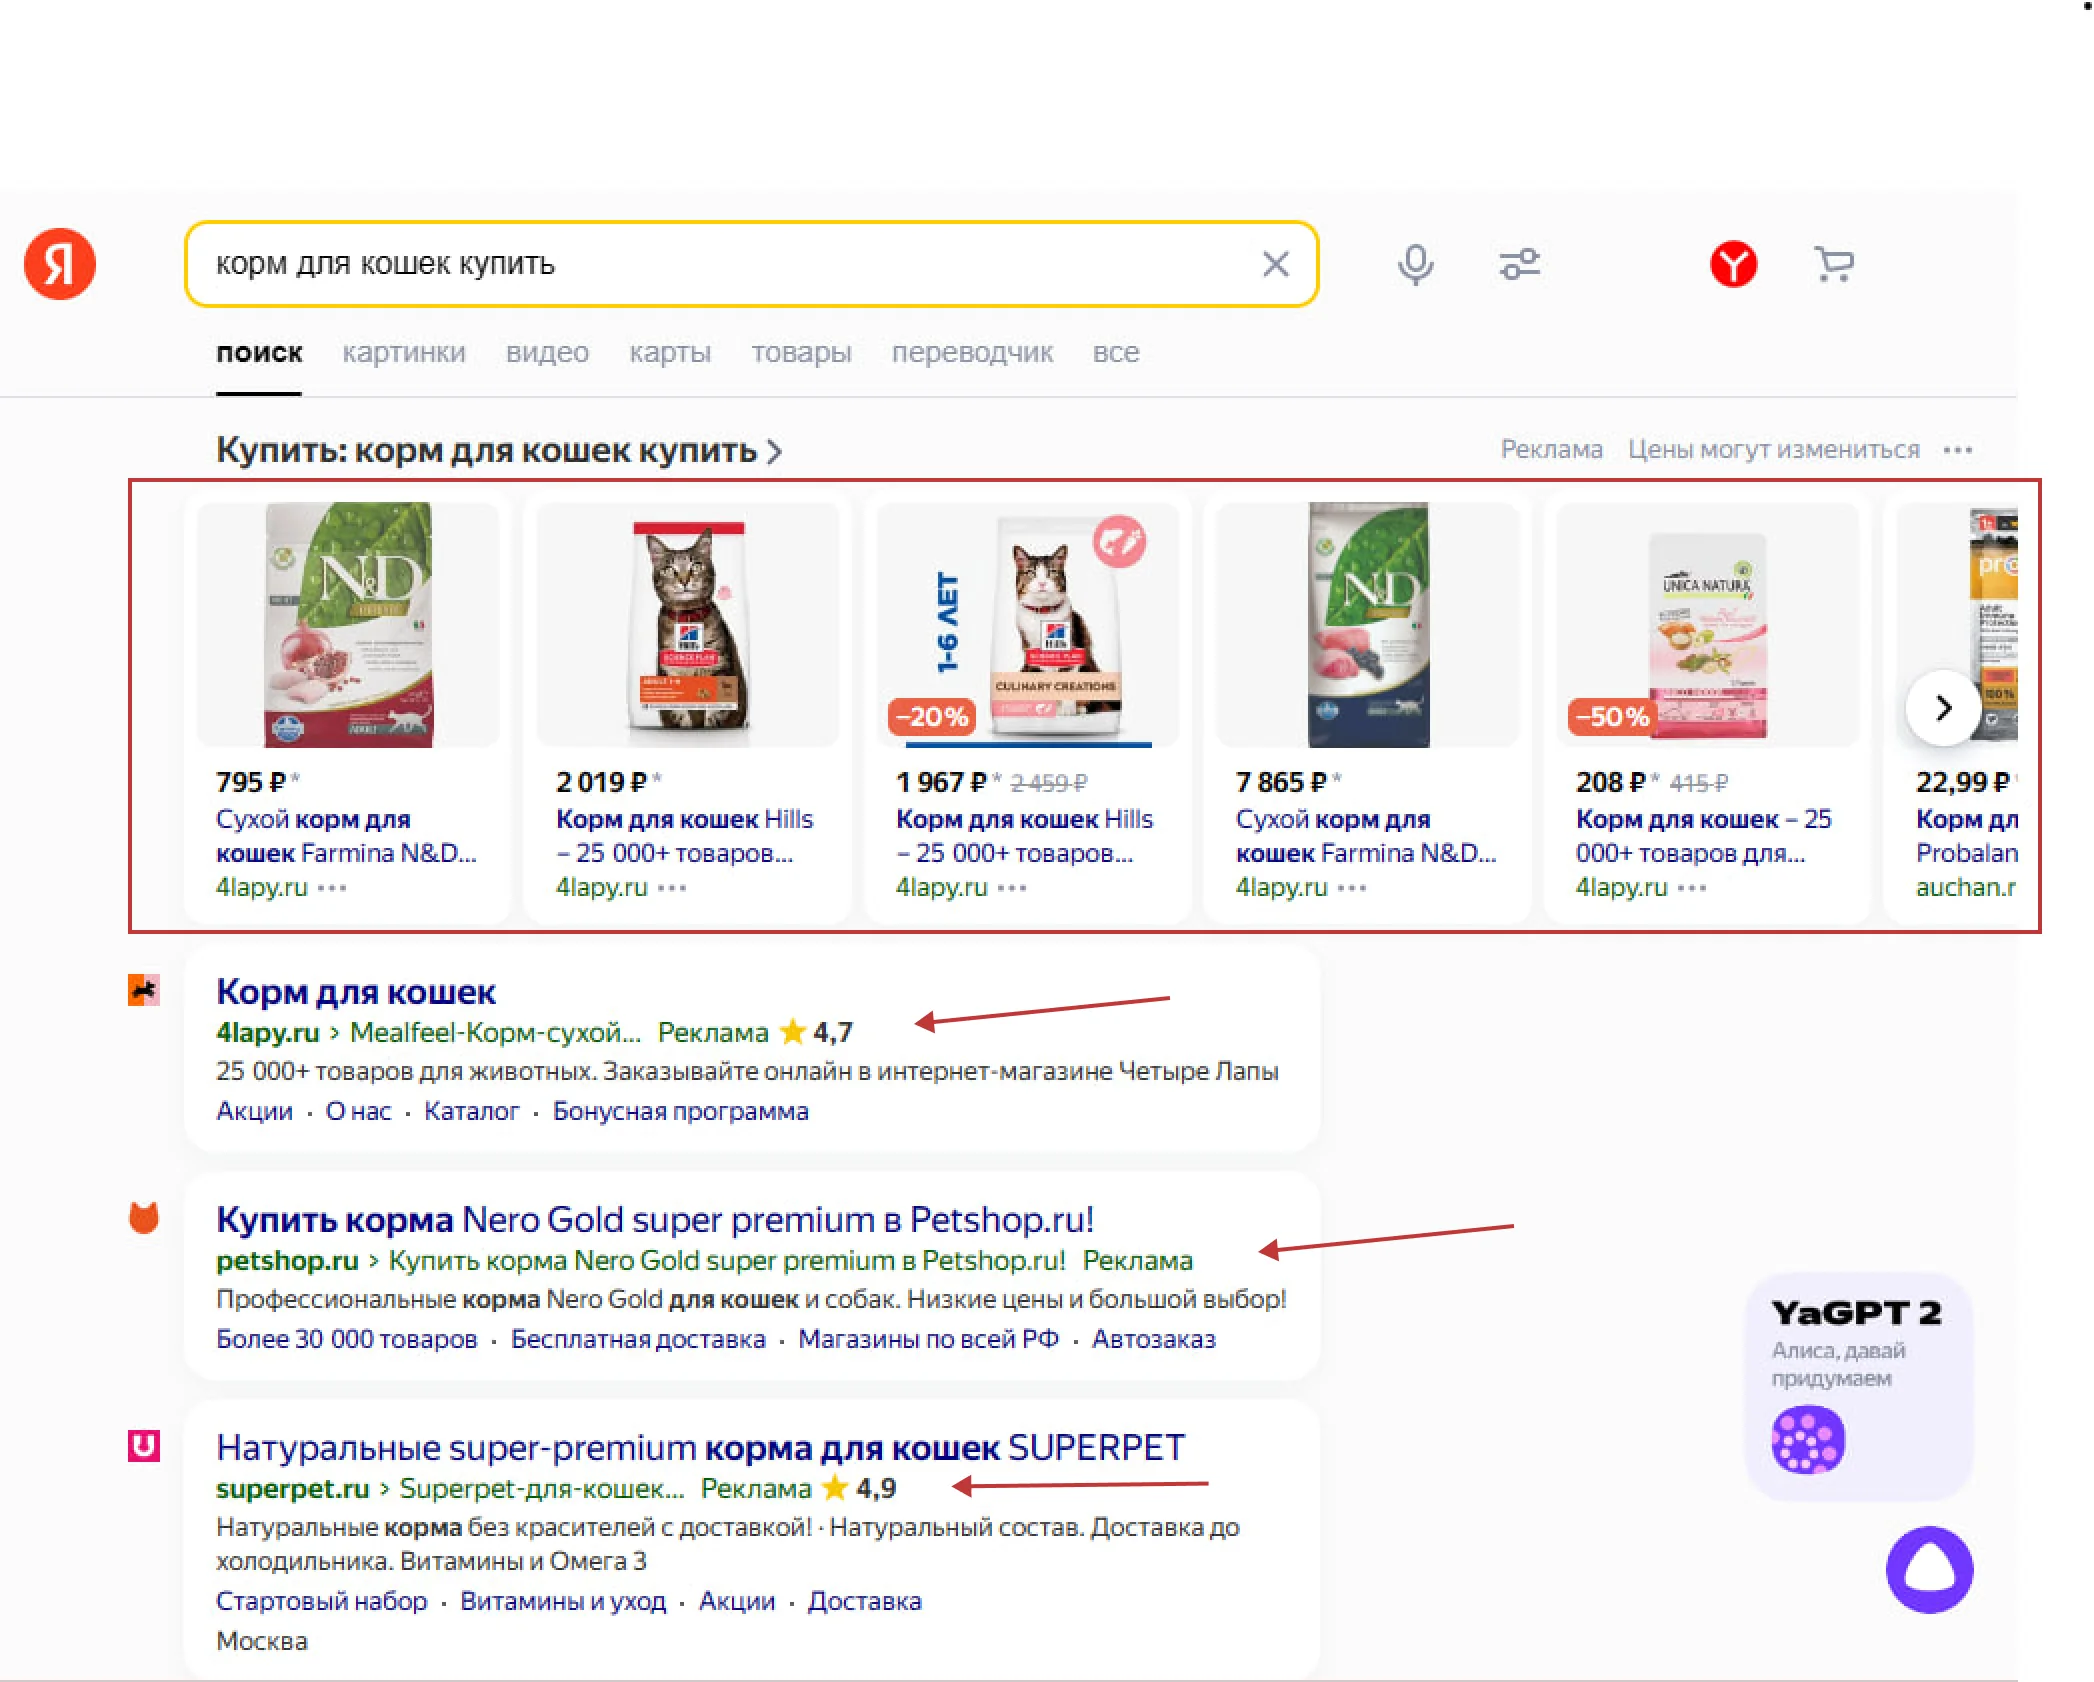The image size is (2094, 1682).
Task: Open the 'Стартовый набор' Superpet sitelink
Action: pos(322,1601)
